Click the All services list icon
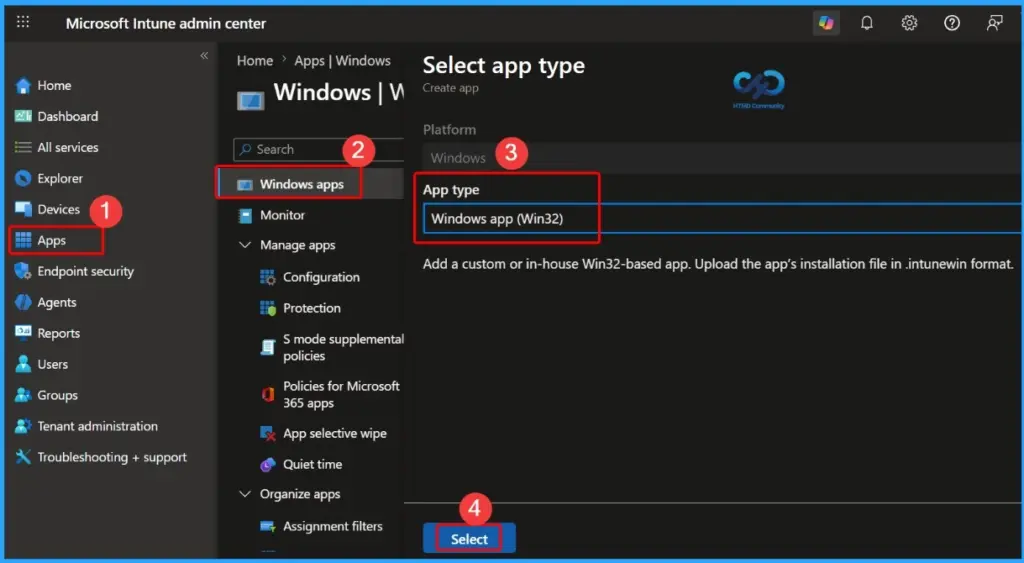Viewport: 1024px width, 563px height. (x=23, y=148)
